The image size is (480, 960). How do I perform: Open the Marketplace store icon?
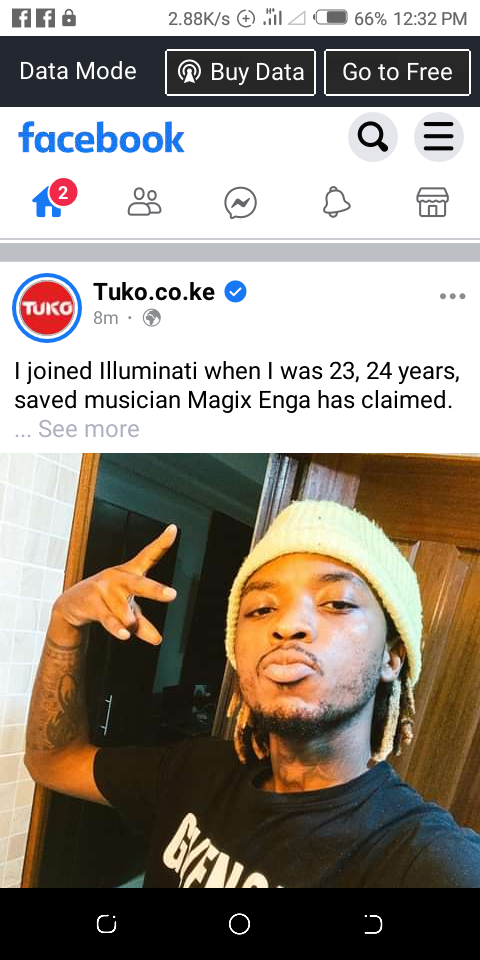(433, 202)
